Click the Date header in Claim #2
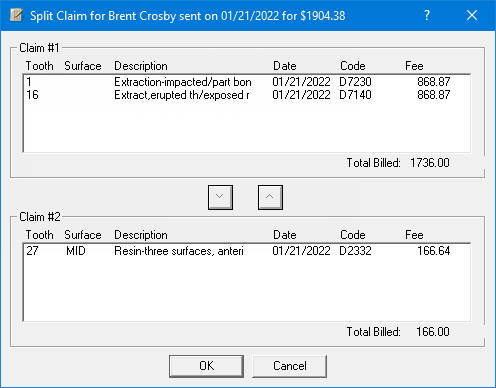Screen dimensions: 496x388 pos(285,235)
